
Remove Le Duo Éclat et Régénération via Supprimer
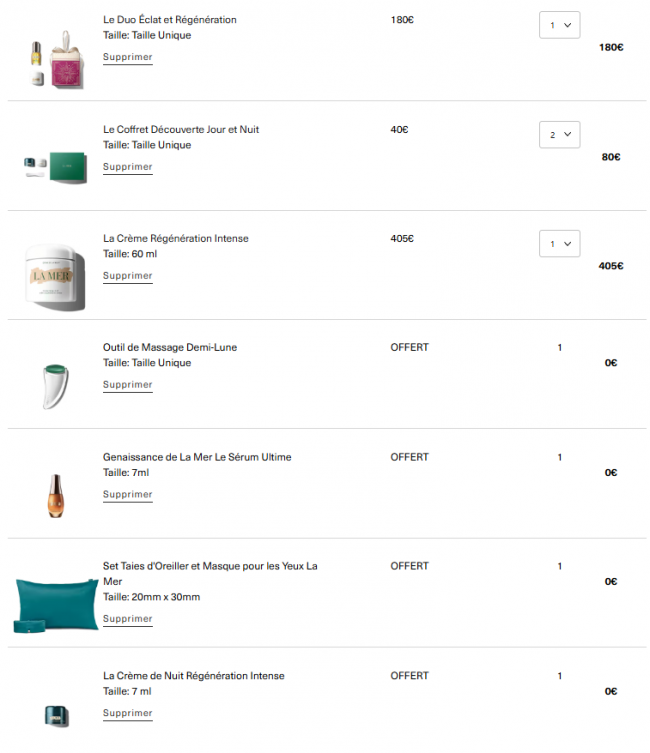pos(128,57)
